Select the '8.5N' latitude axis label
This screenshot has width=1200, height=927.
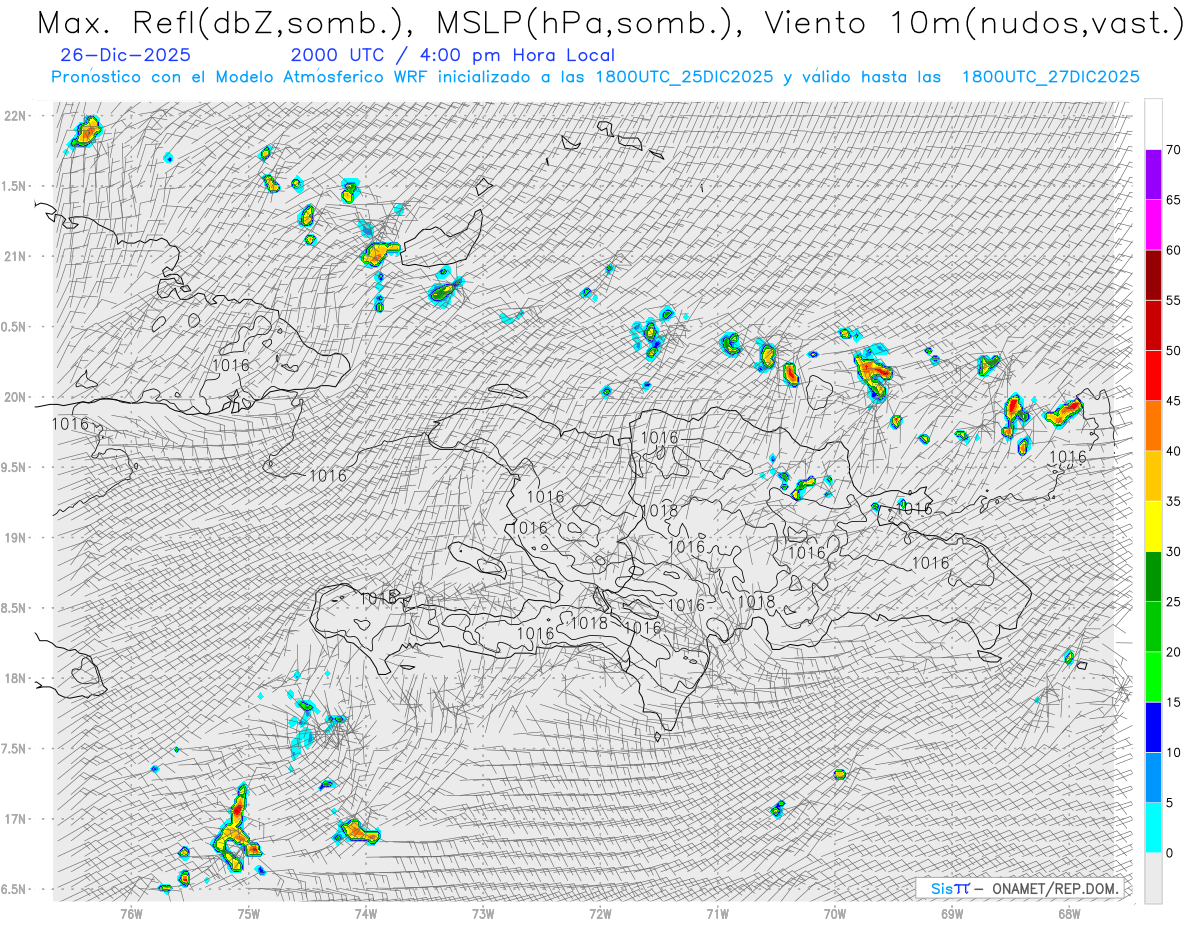[x=14, y=608]
